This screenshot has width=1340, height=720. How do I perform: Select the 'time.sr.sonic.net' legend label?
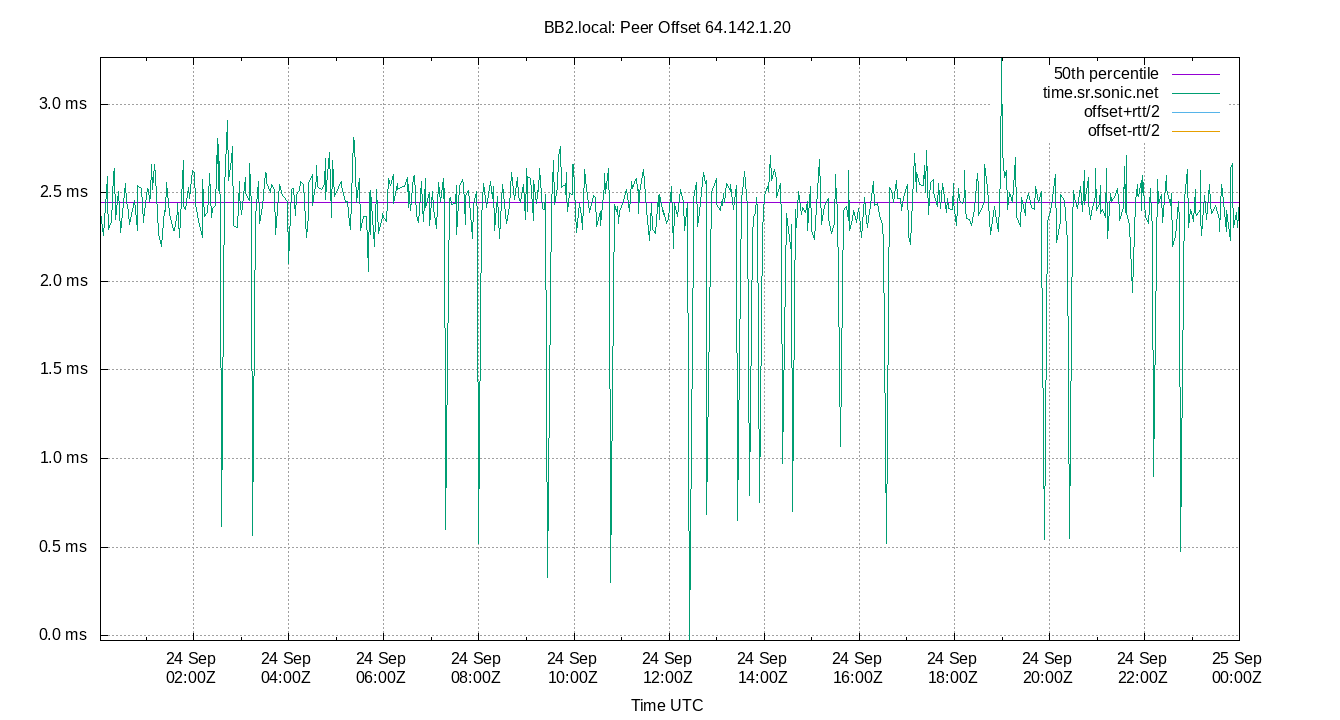[1101, 93]
